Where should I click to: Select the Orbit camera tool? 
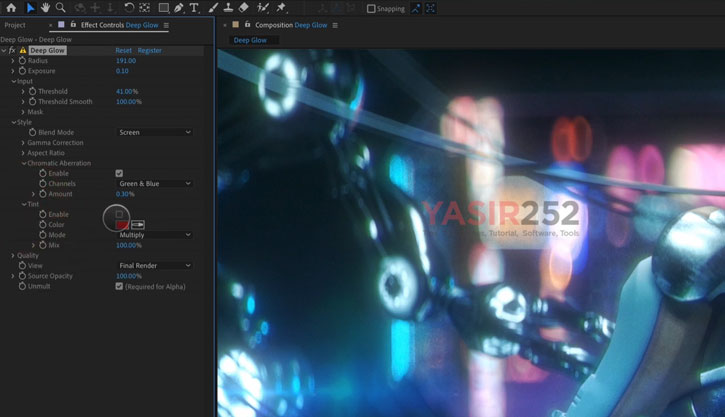(x=80, y=7)
